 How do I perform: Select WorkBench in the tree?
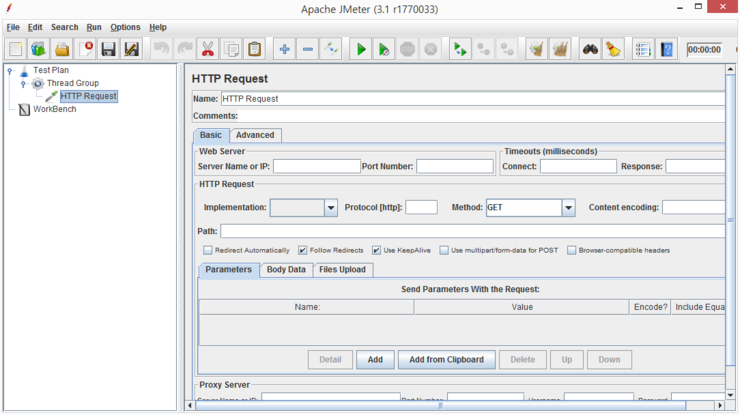click(x=54, y=109)
